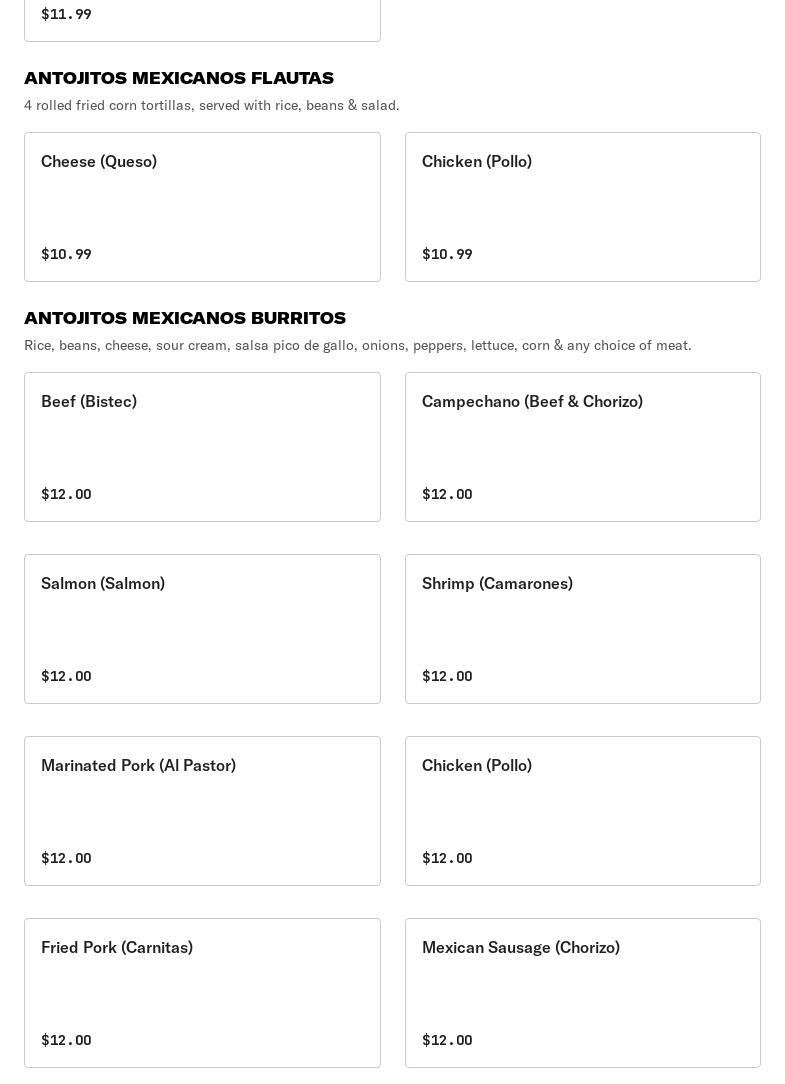785x1084 pixels.
Task: Pick the Shrimp (Camarones) burrito
Action: coord(582,628)
